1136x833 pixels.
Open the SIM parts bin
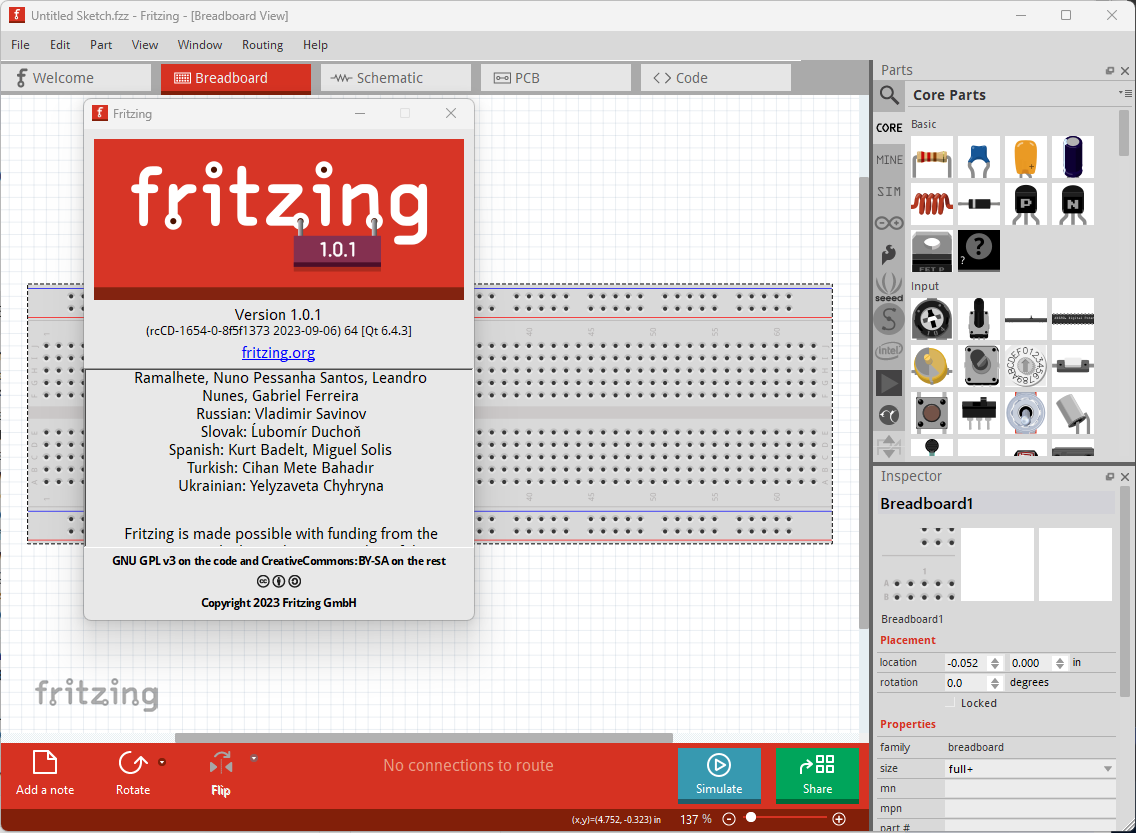tap(889, 191)
